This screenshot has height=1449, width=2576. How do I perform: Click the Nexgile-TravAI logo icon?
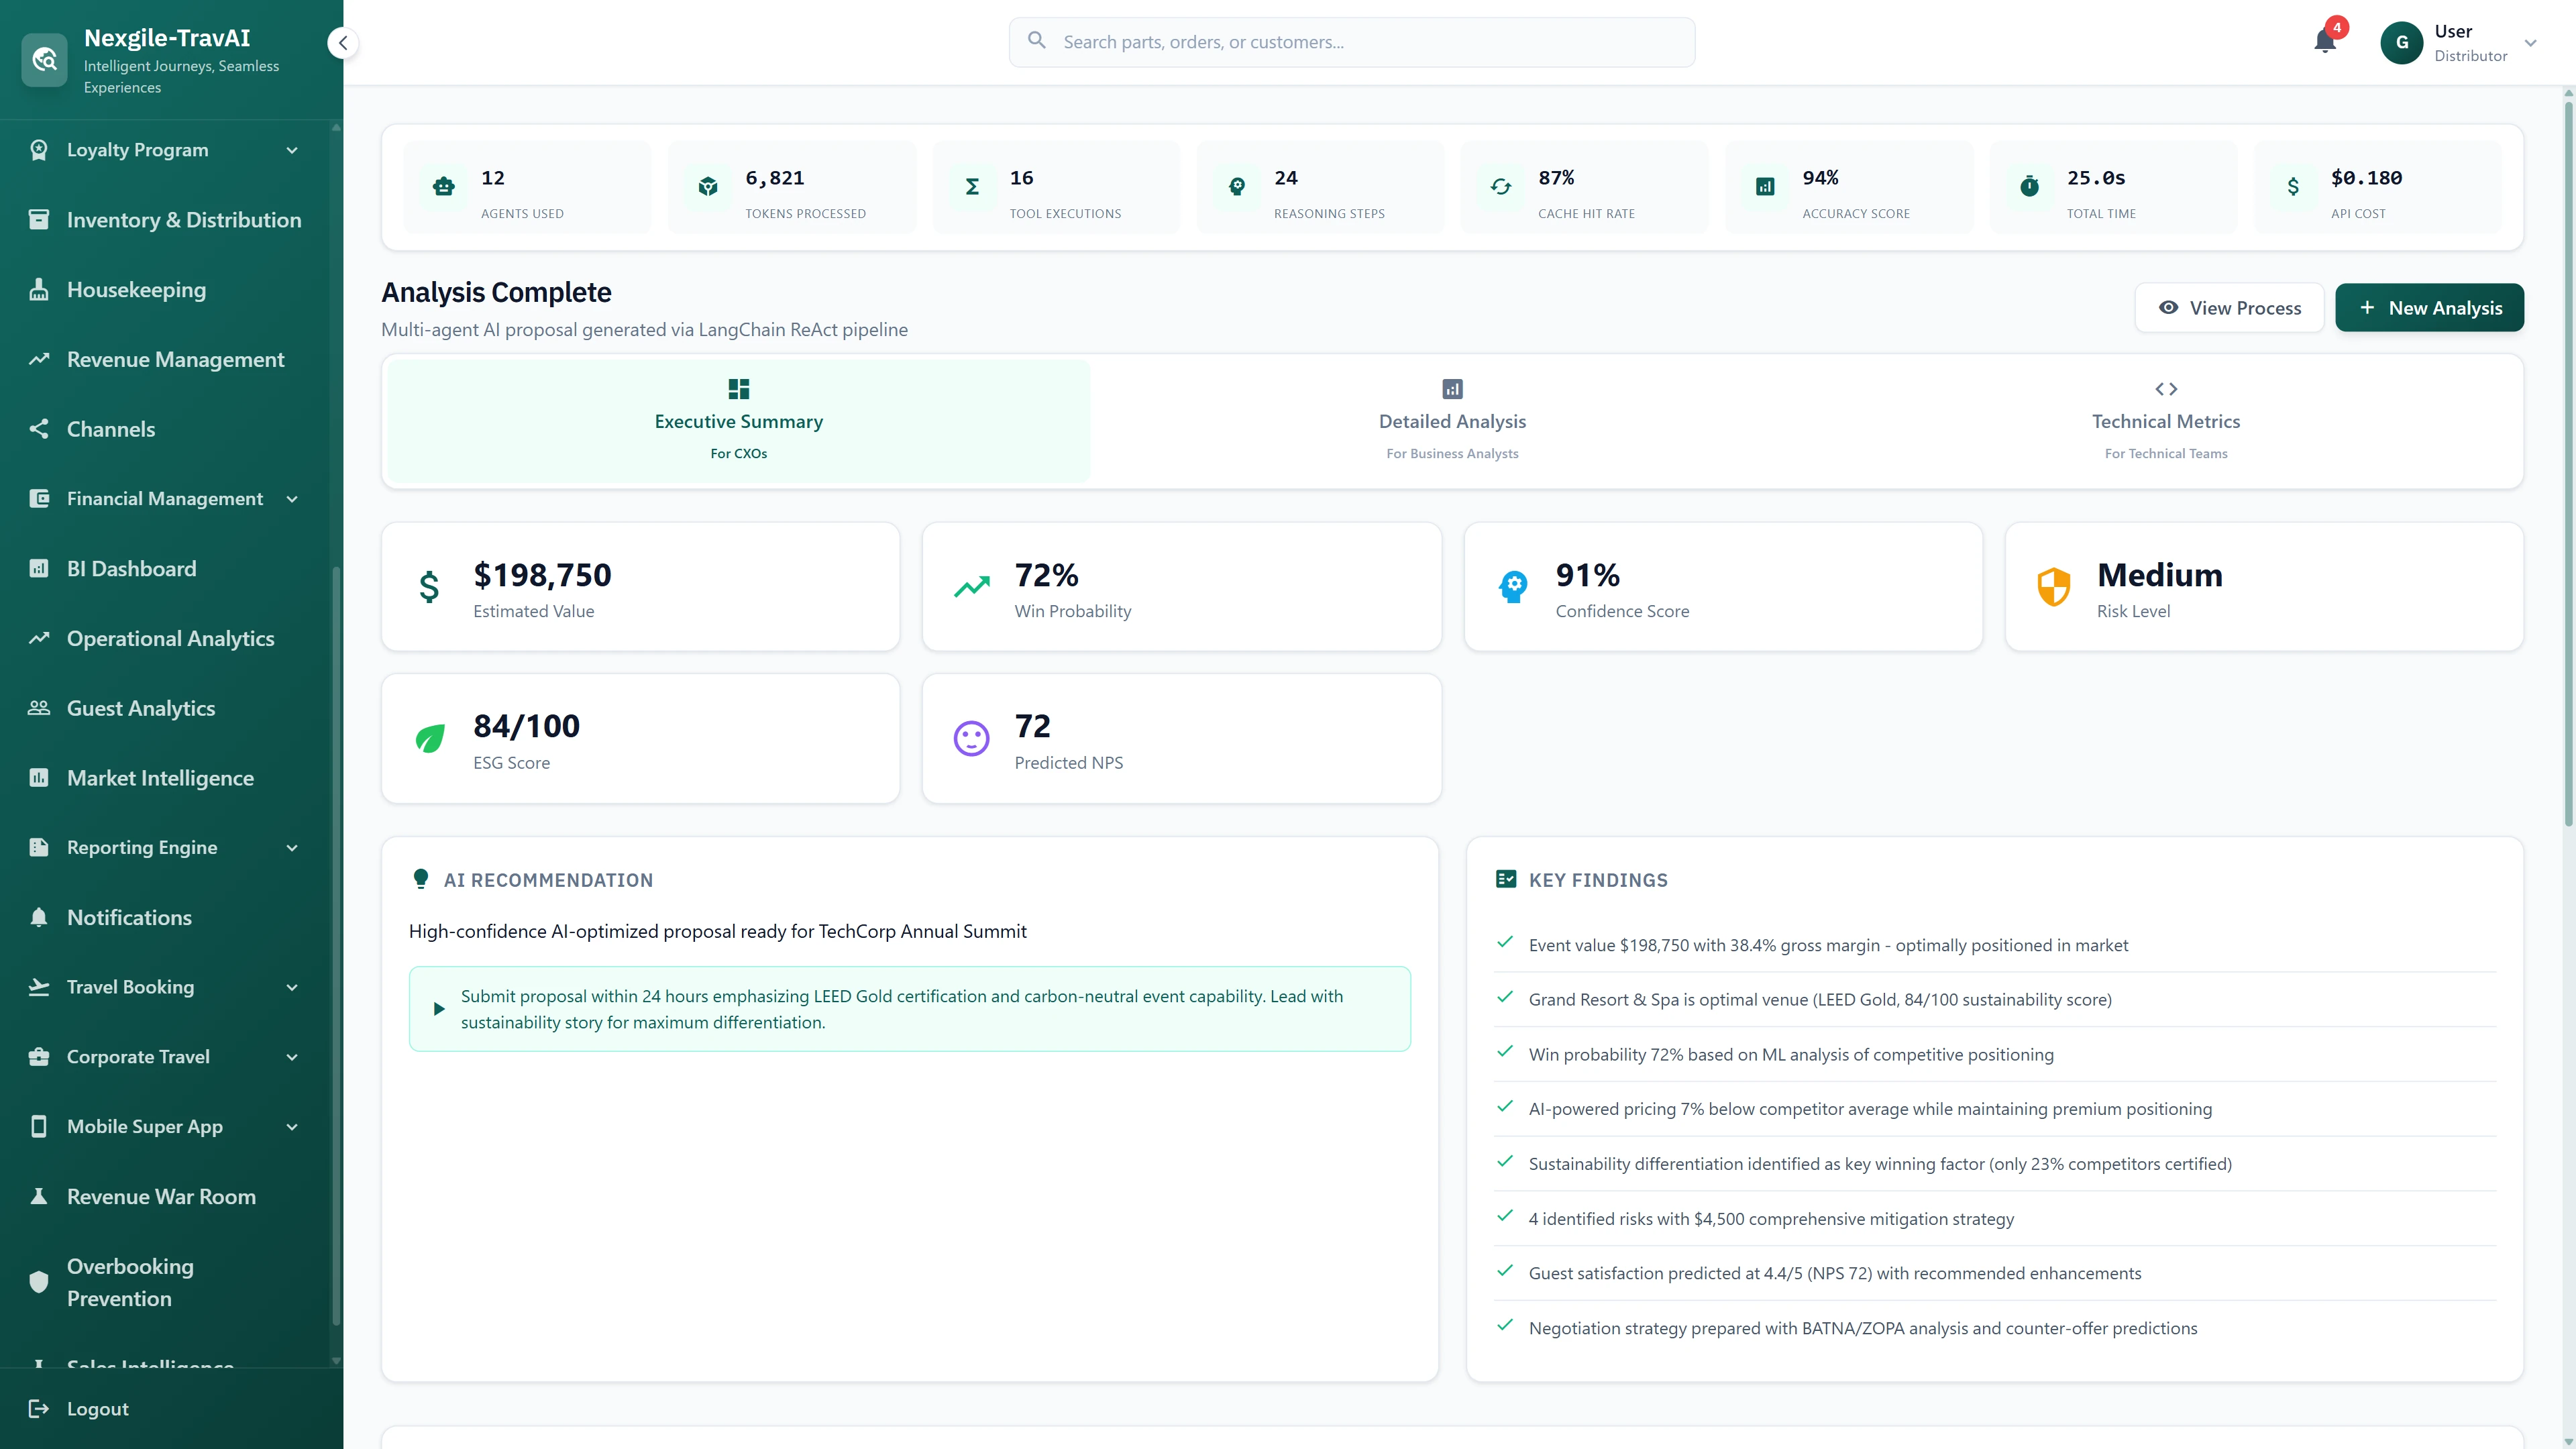(x=44, y=59)
